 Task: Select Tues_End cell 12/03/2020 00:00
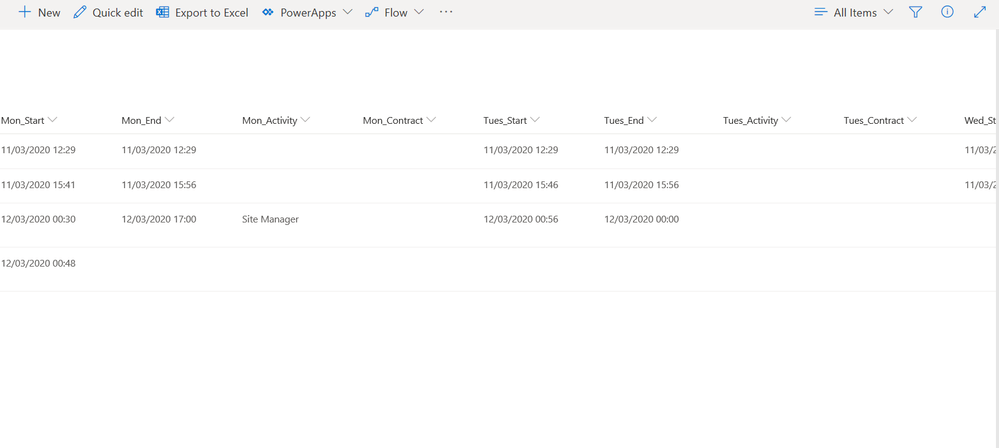(x=642, y=219)
